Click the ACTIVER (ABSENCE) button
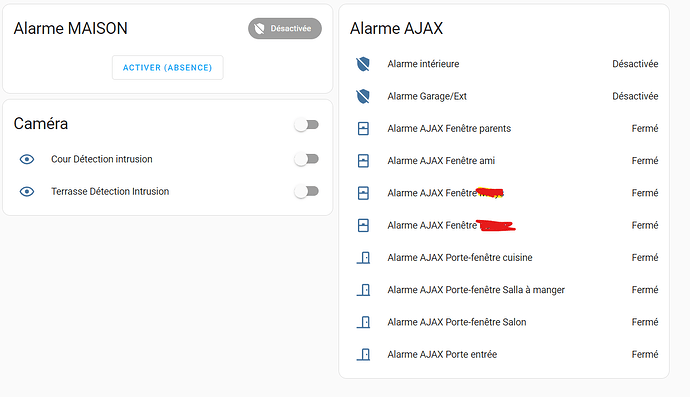This screenshot has width=690, height=397. [167, 67]
